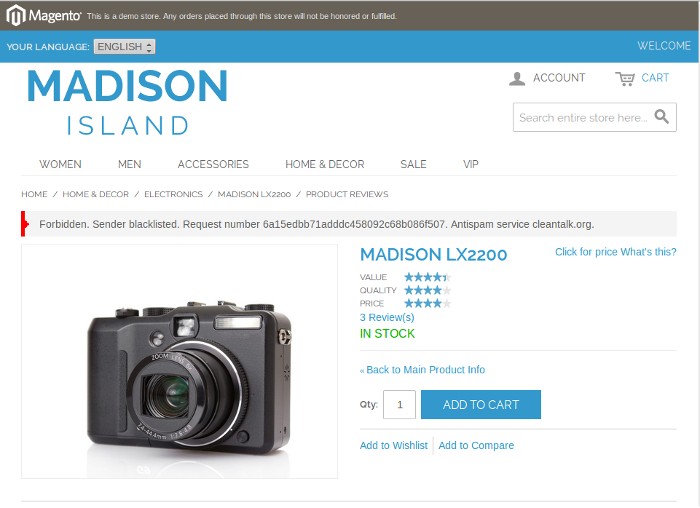Click the Madison Island store logo
This screenshot has width=700, height=508.
pyautogui.click(x=128, y=102)
